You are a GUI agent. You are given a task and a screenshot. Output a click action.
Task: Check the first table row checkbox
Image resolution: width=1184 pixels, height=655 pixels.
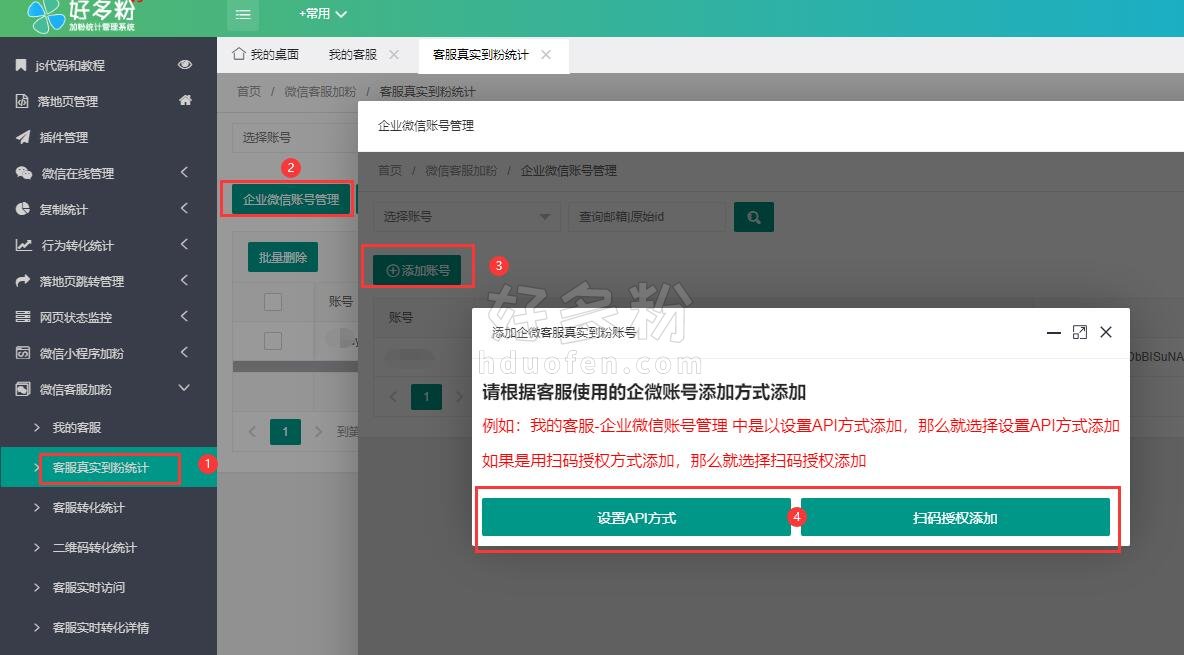[x=273, y=341]
